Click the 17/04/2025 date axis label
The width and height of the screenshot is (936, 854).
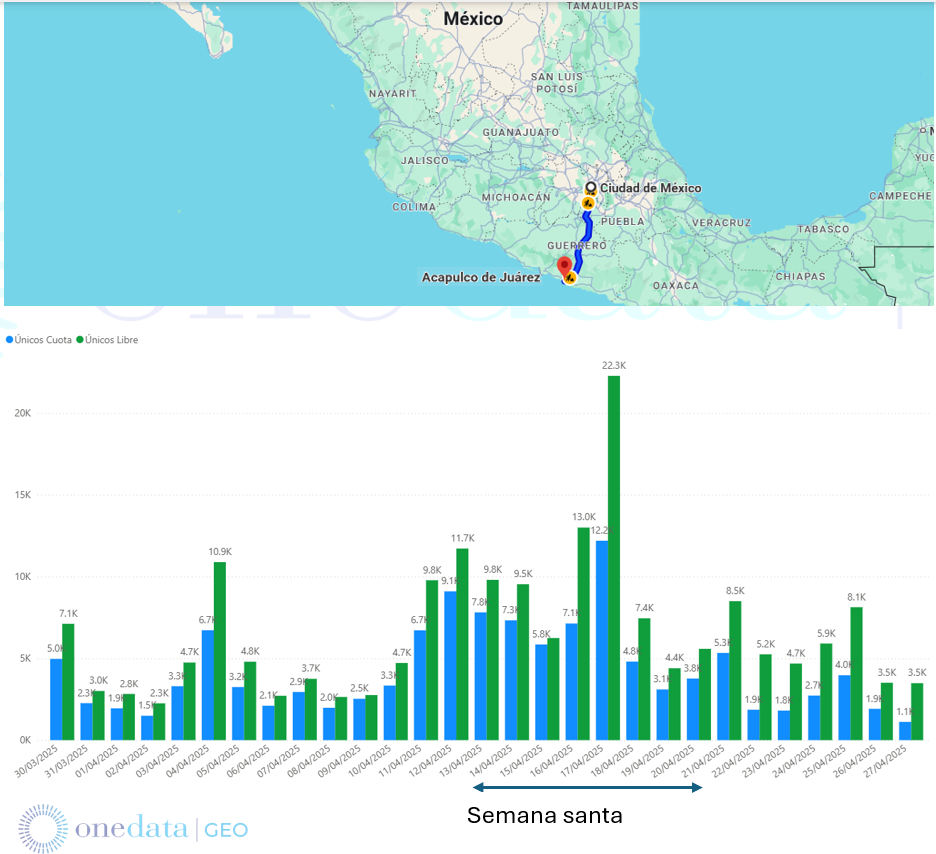coord(586,763)
